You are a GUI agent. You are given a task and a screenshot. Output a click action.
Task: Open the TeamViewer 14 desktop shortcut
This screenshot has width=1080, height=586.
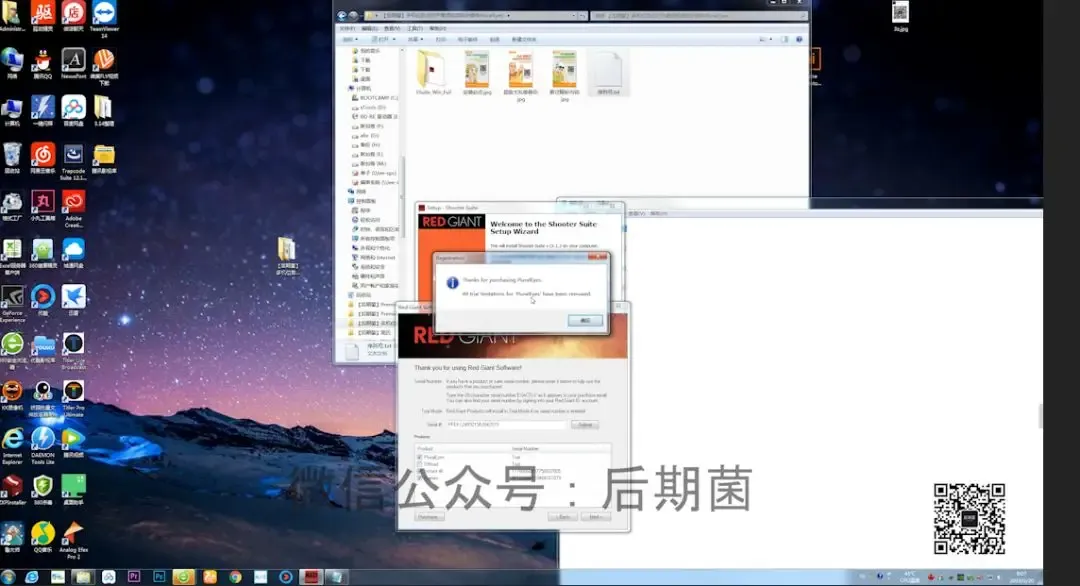[104, 17]
